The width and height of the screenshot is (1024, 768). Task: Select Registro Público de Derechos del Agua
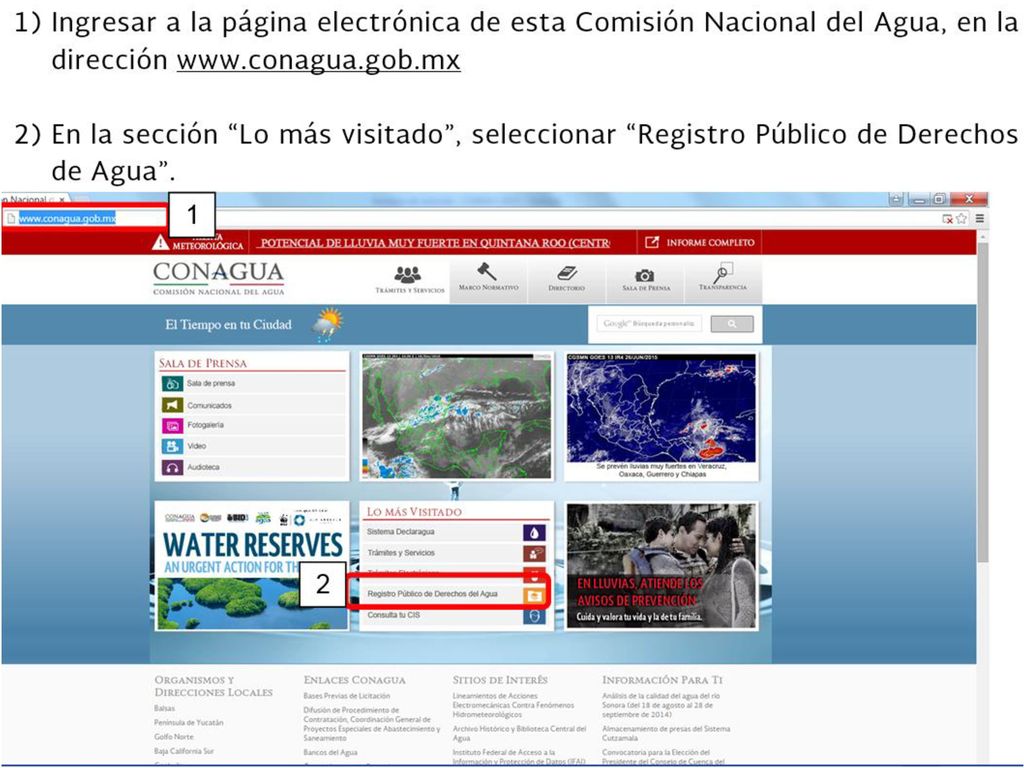(x=432, y=594)
